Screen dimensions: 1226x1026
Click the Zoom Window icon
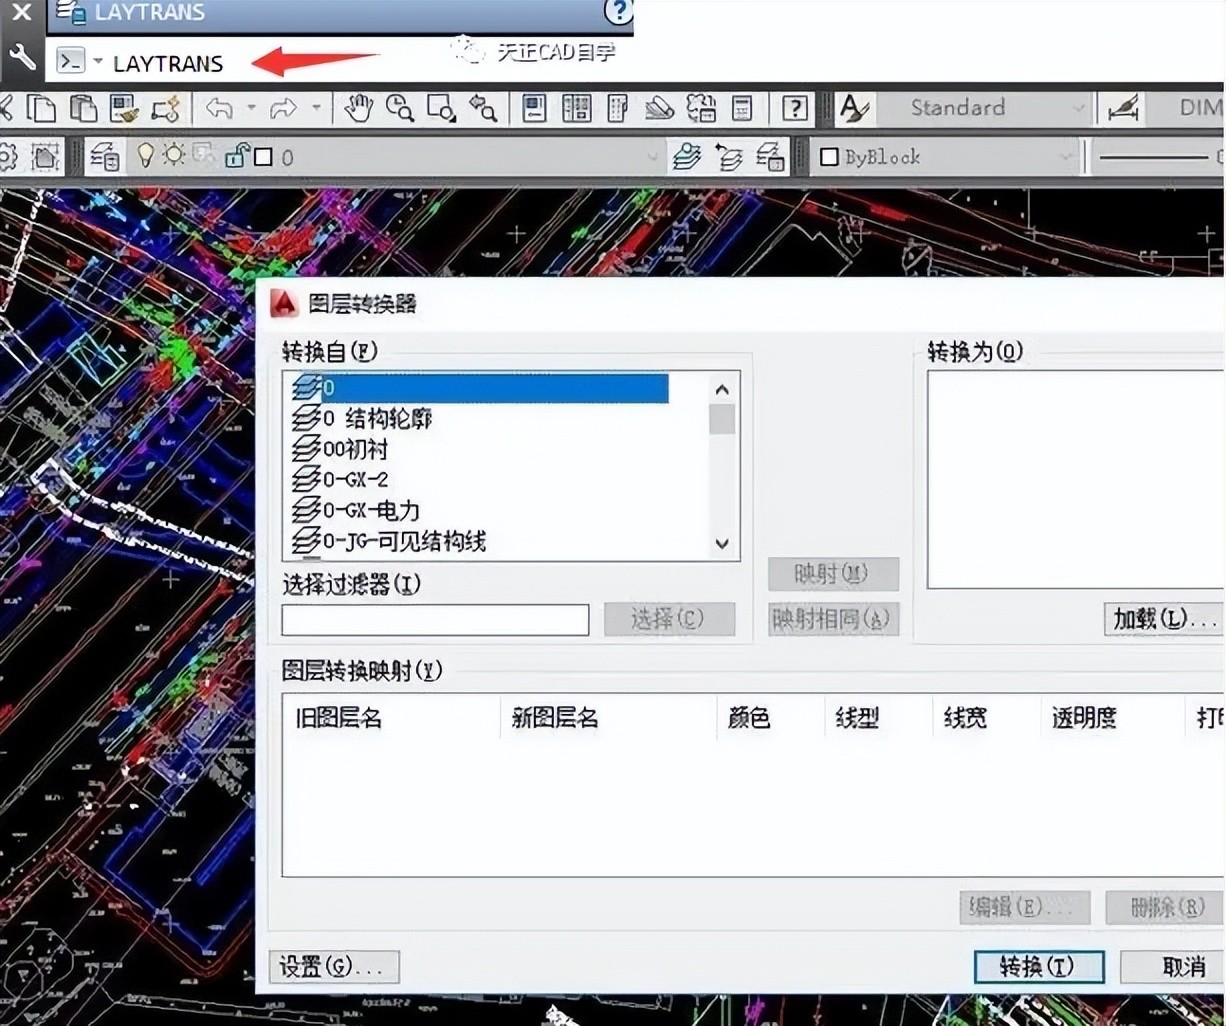[x=441, y=108]
